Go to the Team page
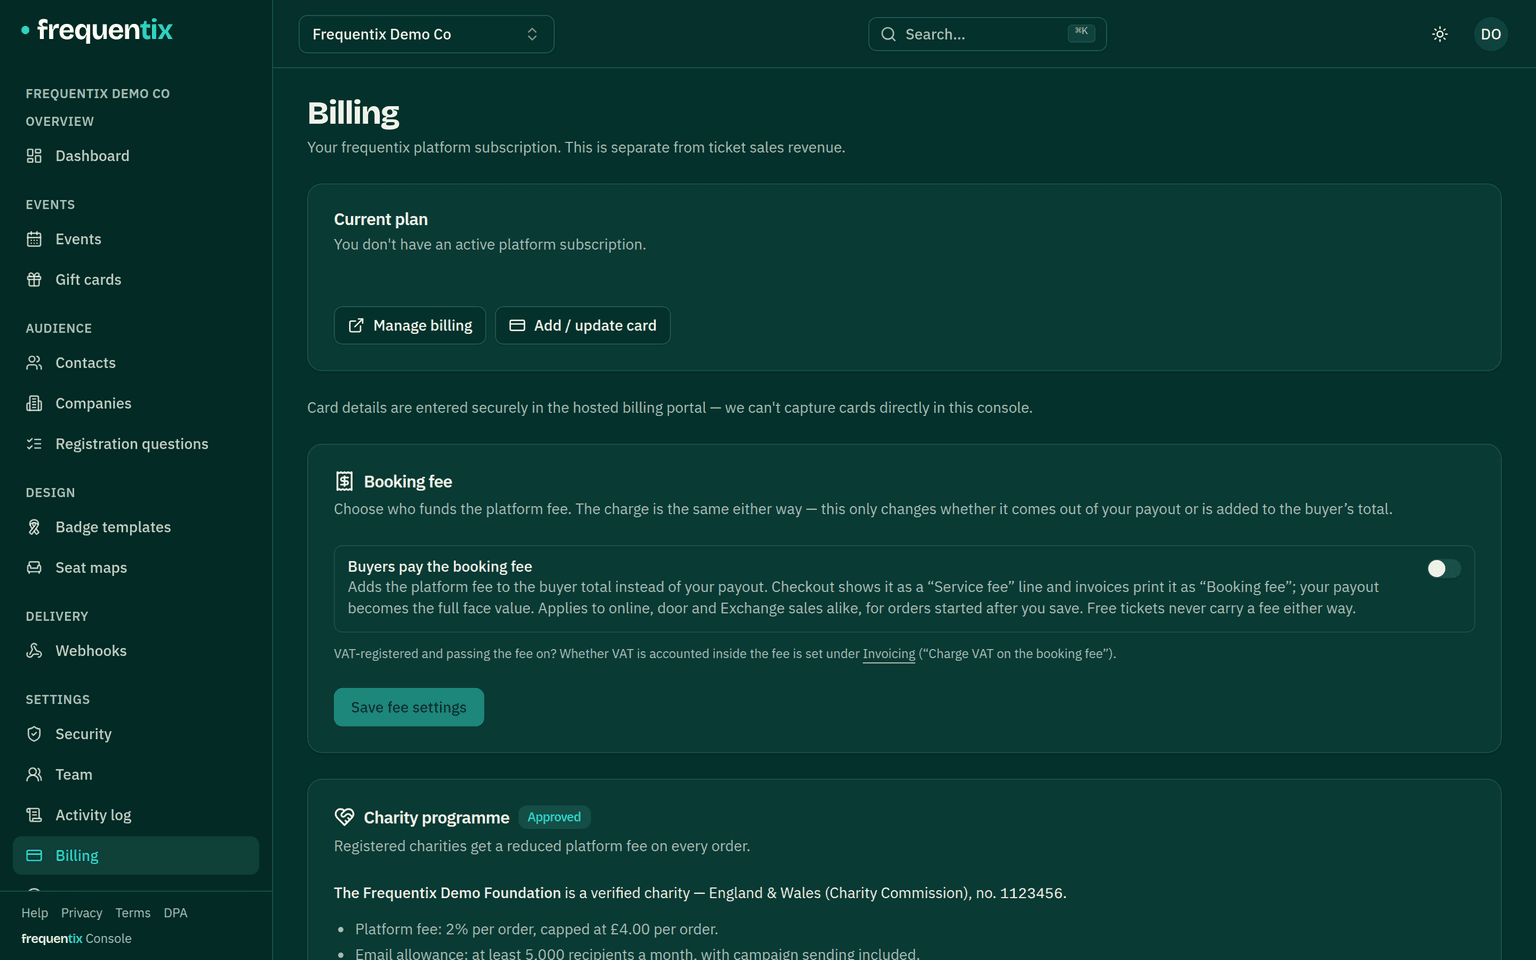Image resolution: width=1536 pixels, height=960 pixels. [136, 775]
